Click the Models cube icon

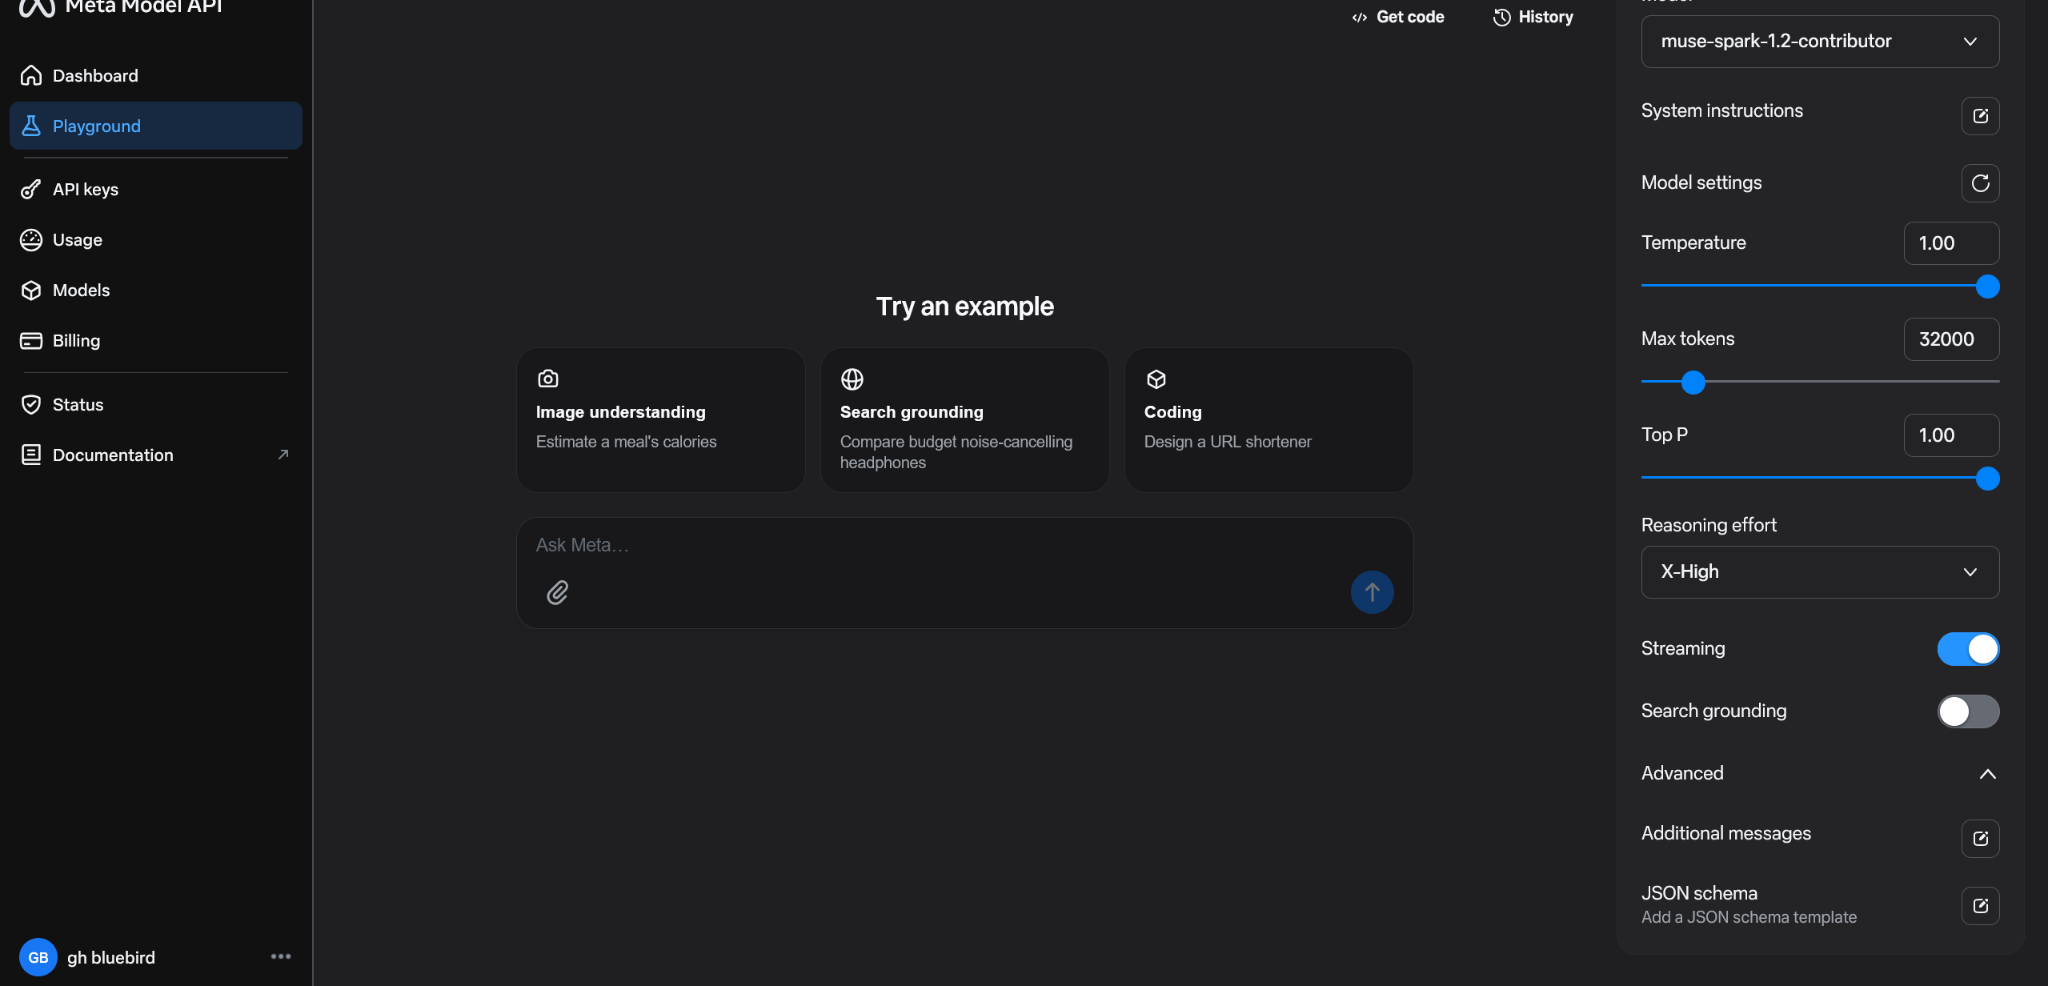pyautogui.click(x=31, y=290)
